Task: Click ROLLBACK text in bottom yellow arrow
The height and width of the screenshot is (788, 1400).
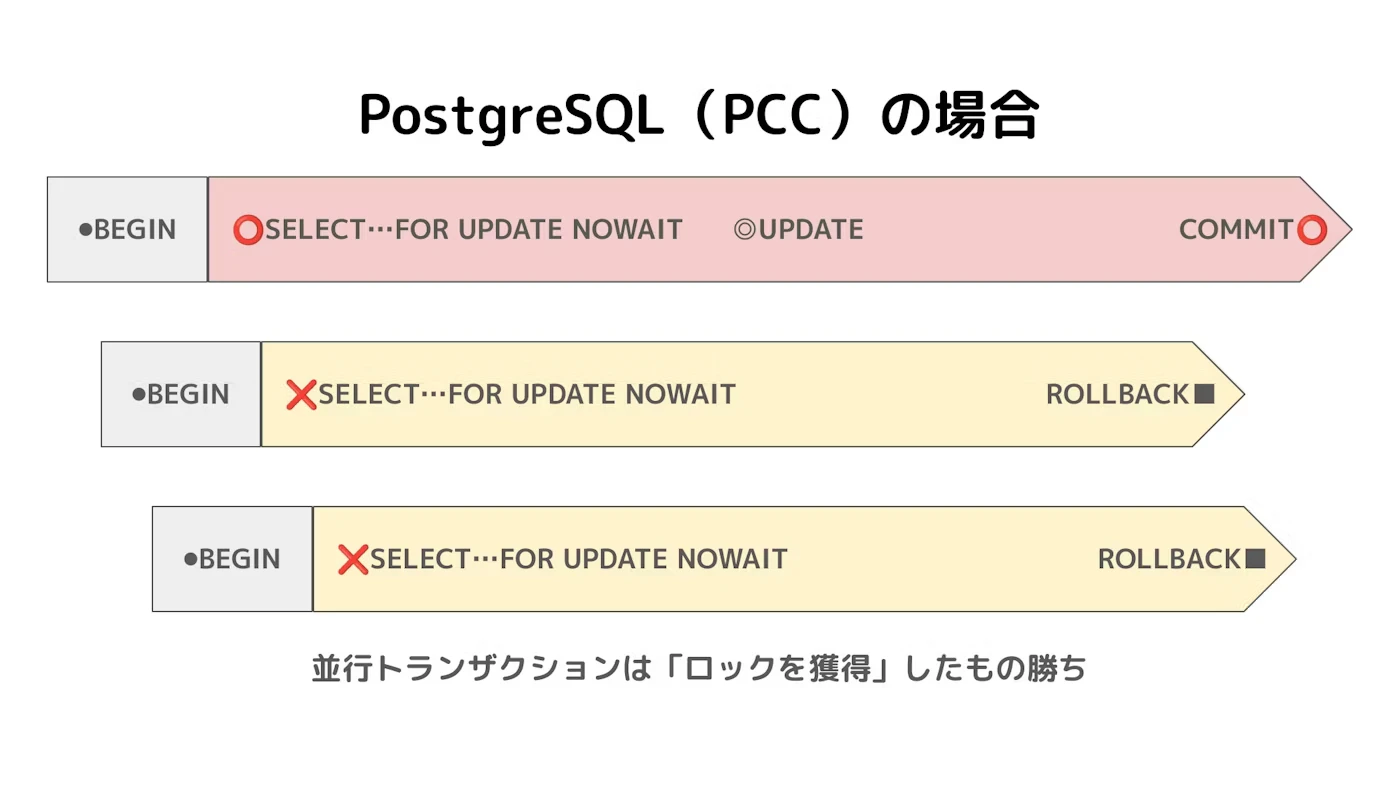Action: pos(1170,559)
